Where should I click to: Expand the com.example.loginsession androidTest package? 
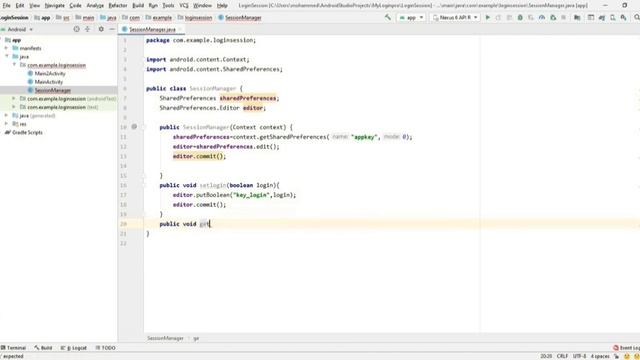[x=14, y=99]
